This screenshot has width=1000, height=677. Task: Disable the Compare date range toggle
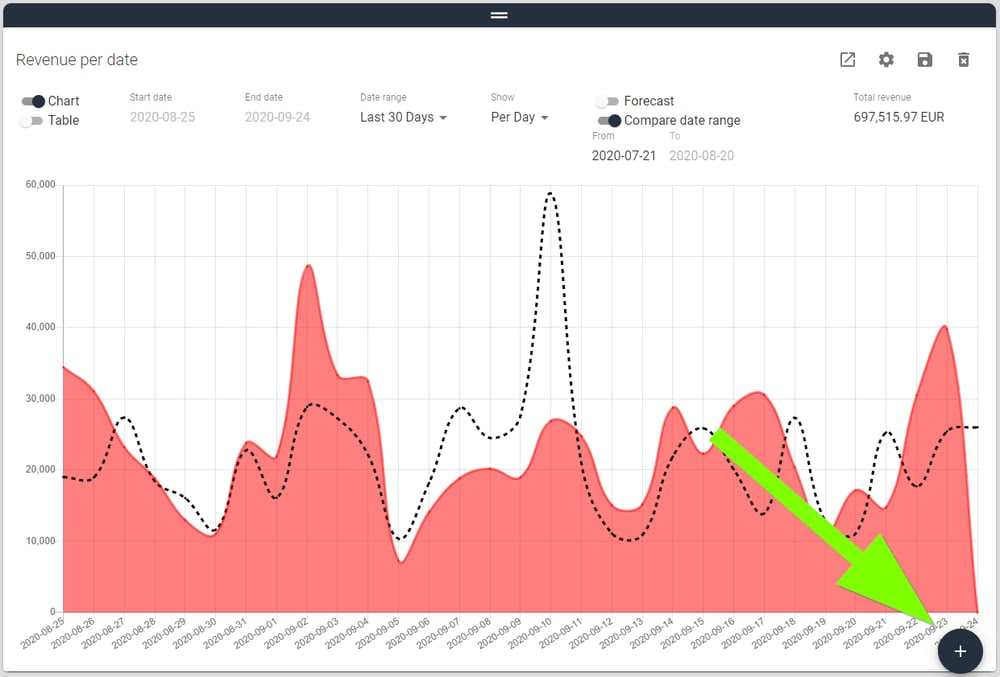click(x=609, y=121)
